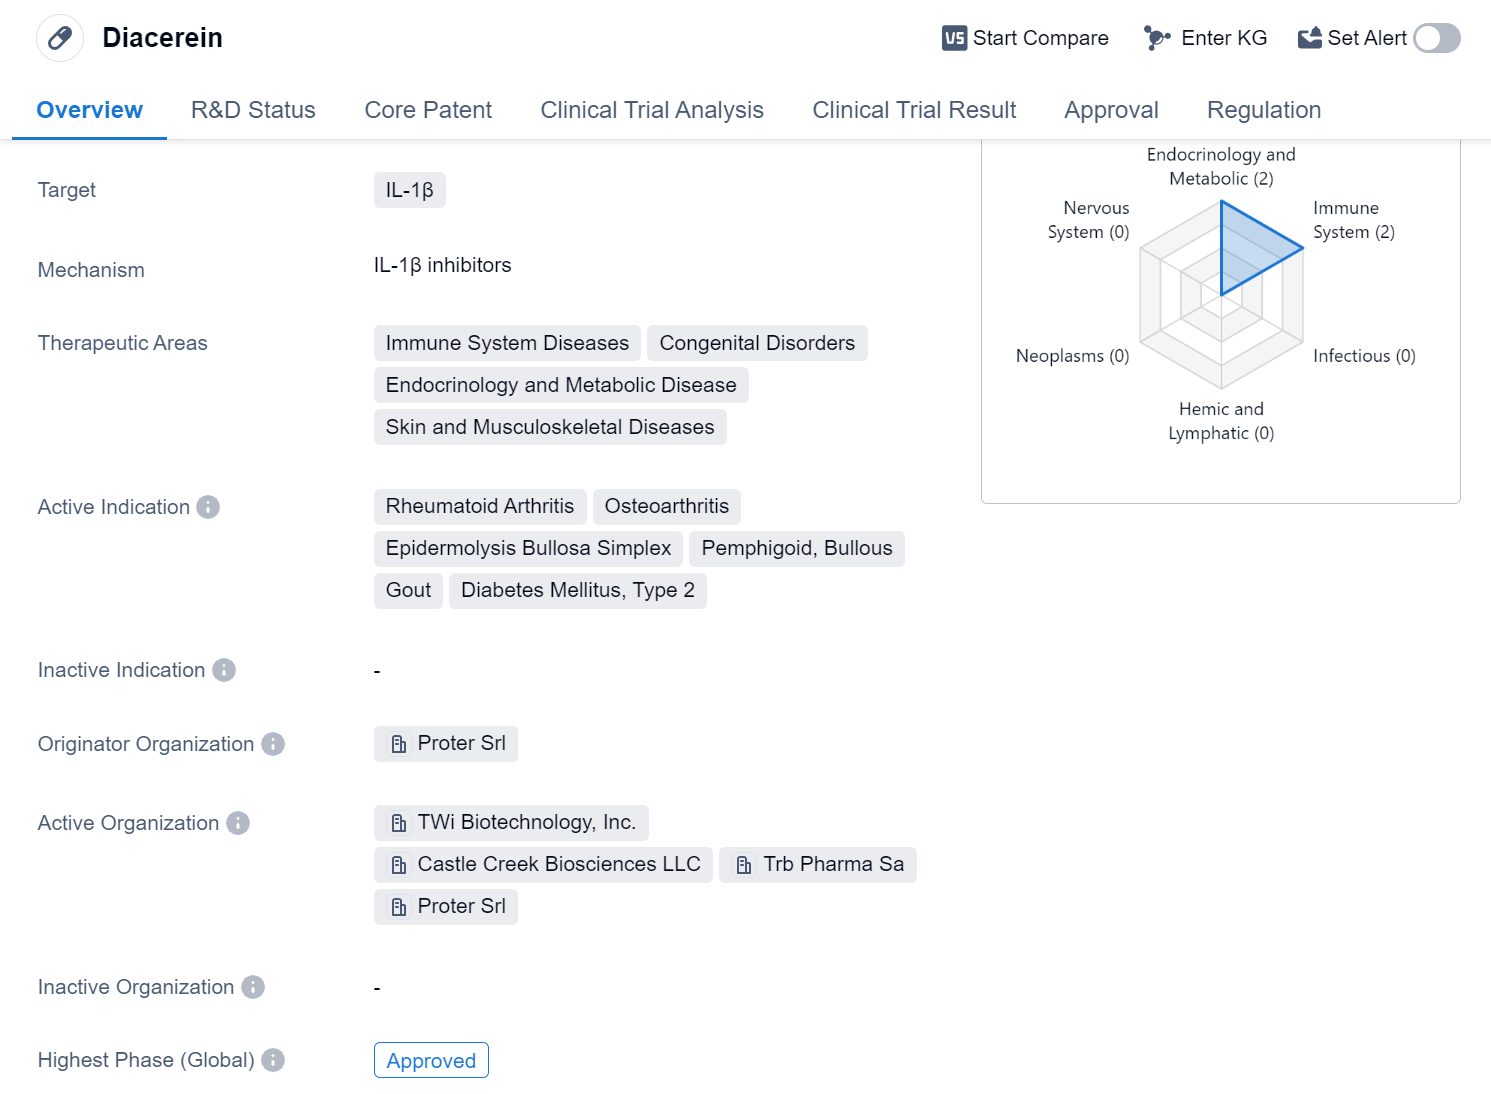Click the Start Compare VS icon

954,38
